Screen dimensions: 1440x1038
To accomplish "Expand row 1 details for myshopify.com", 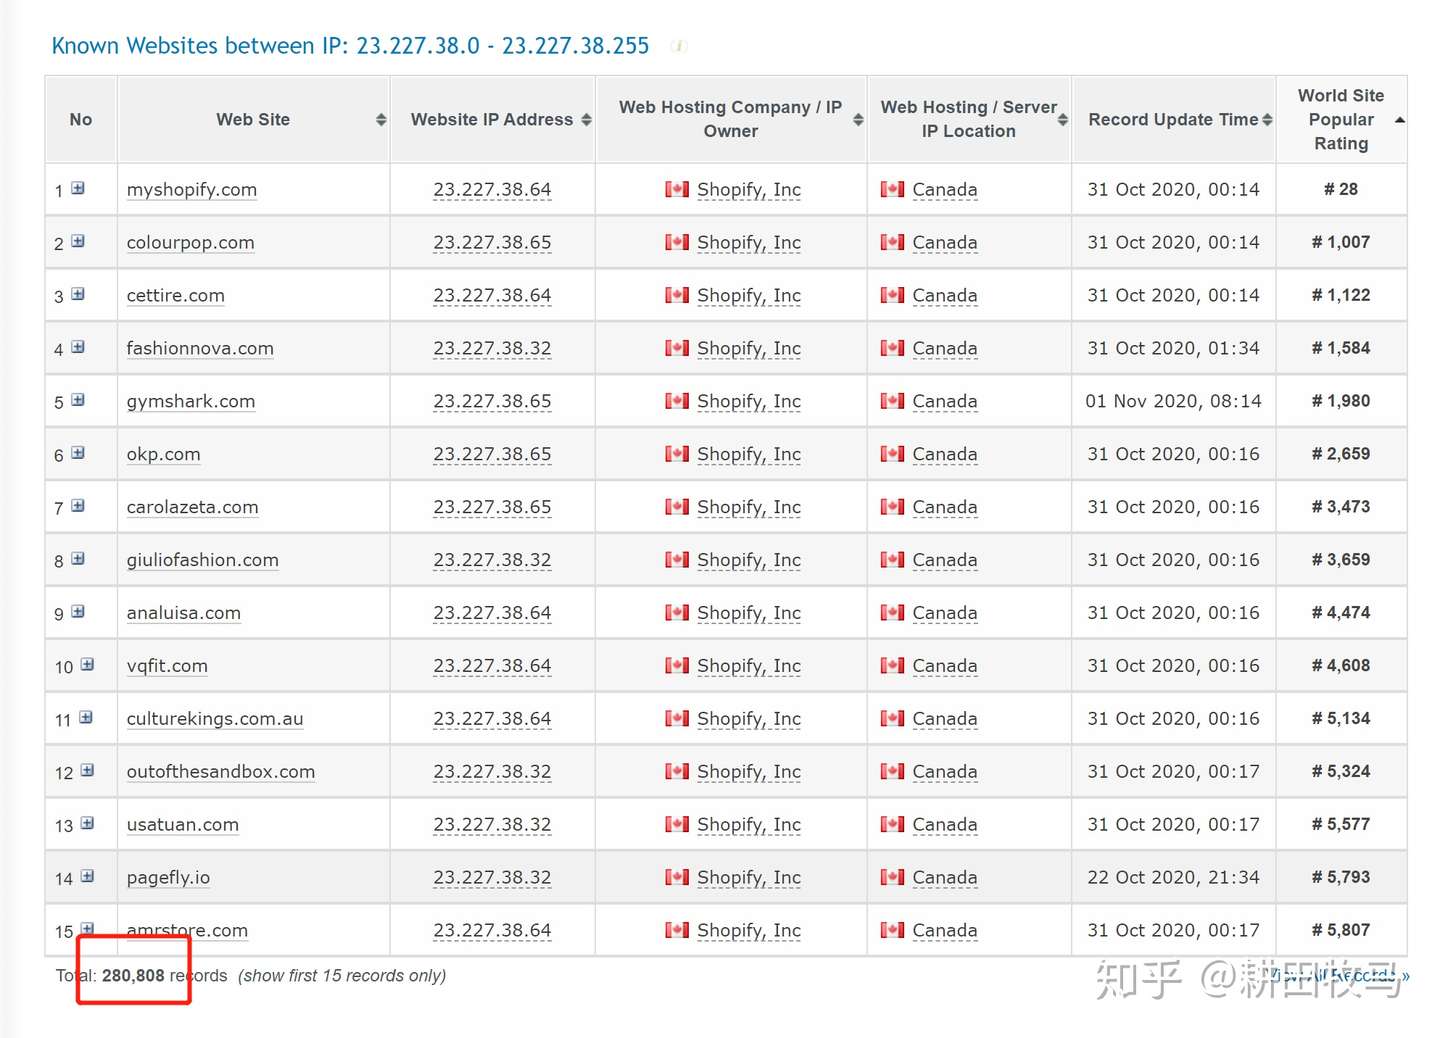I will pyautogui.click(x=78, y=188).
